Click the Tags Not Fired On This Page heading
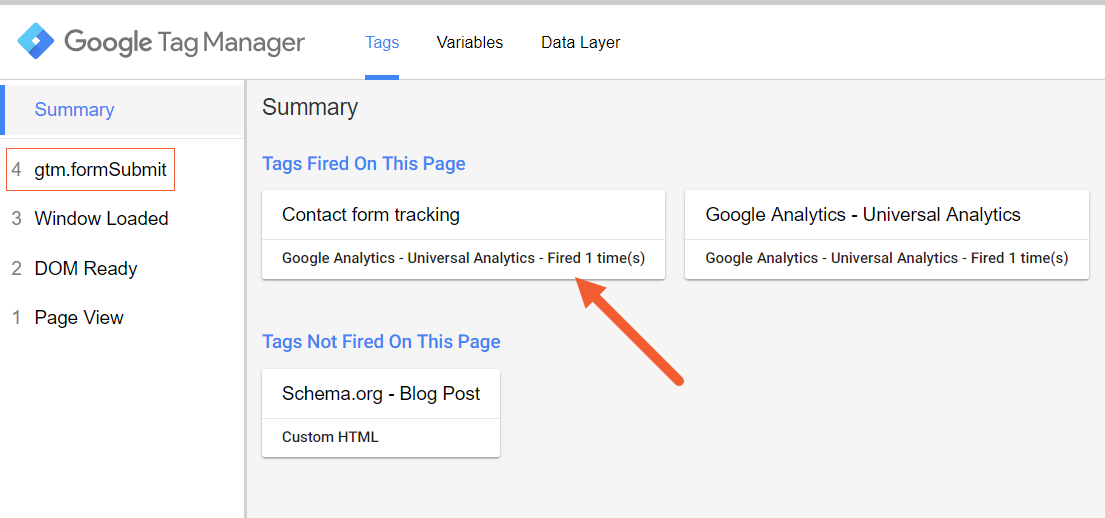The image size is (1105, 518). point(381,342)
